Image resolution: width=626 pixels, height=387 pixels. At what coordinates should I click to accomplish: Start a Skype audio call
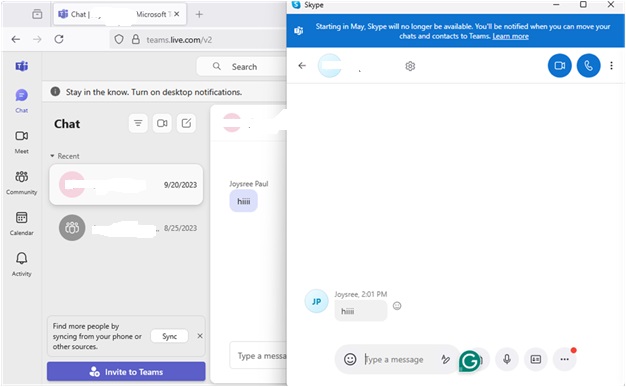point(588,65)
